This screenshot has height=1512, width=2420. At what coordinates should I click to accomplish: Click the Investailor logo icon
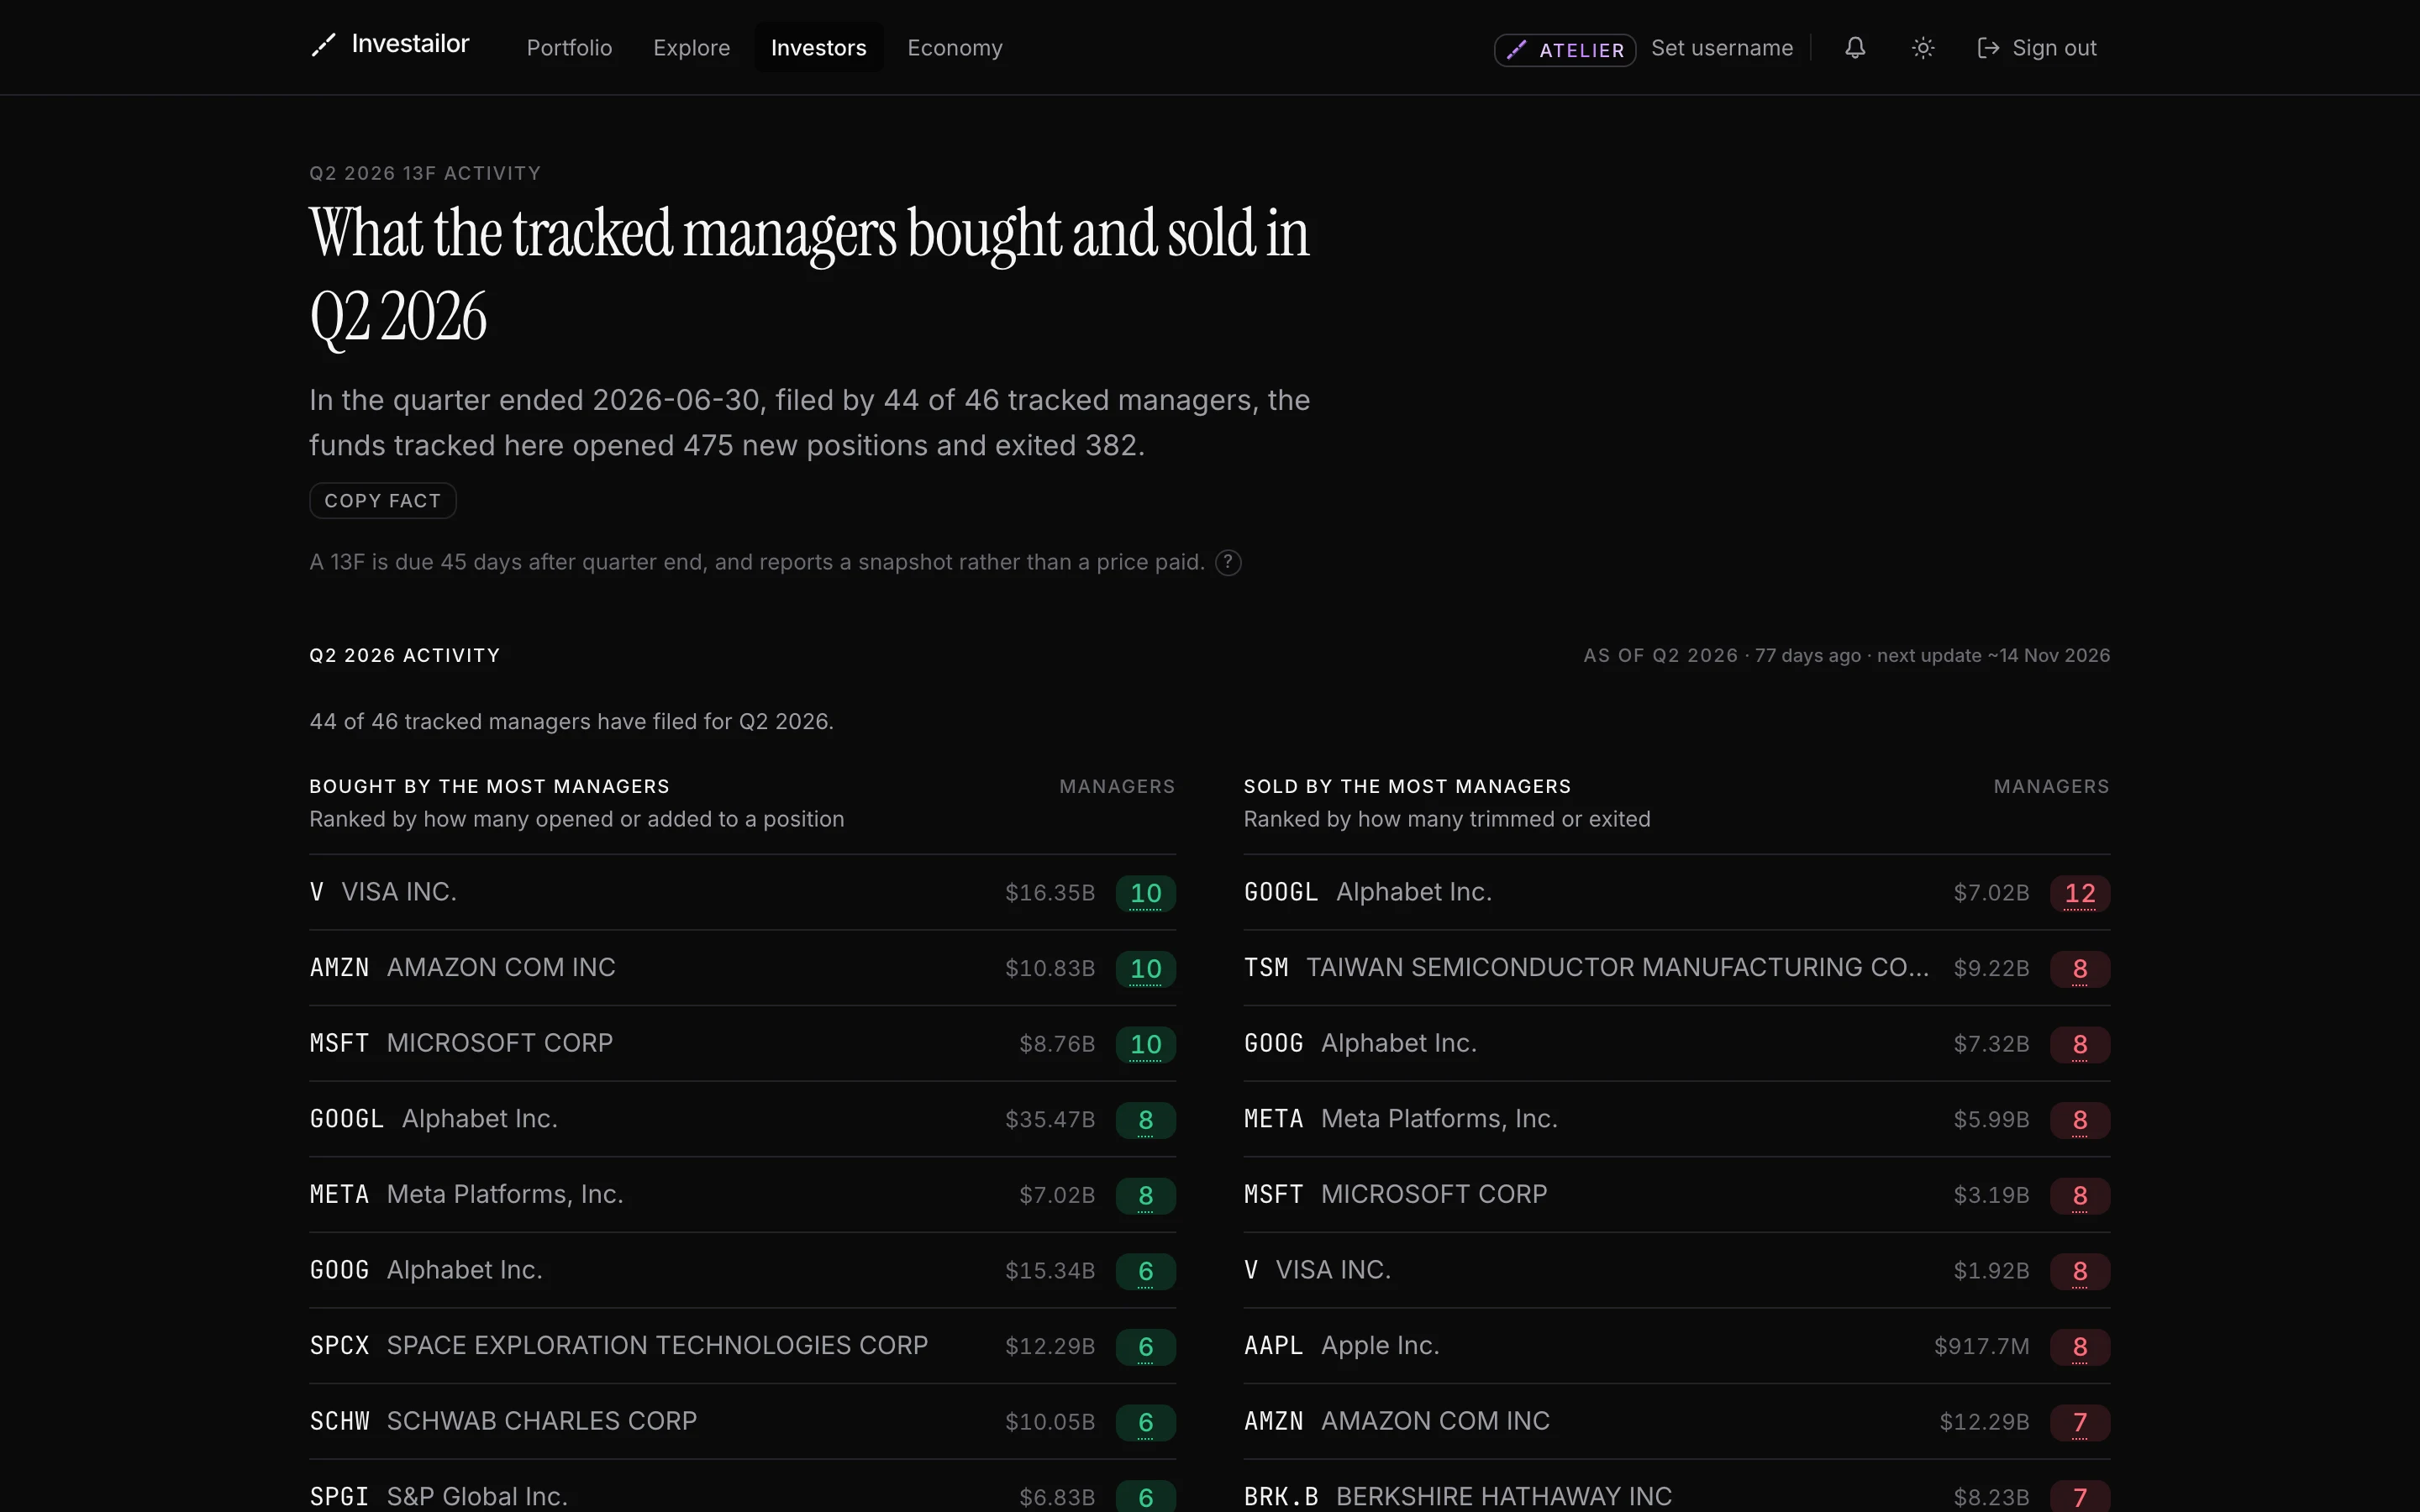tap(323, 45)
